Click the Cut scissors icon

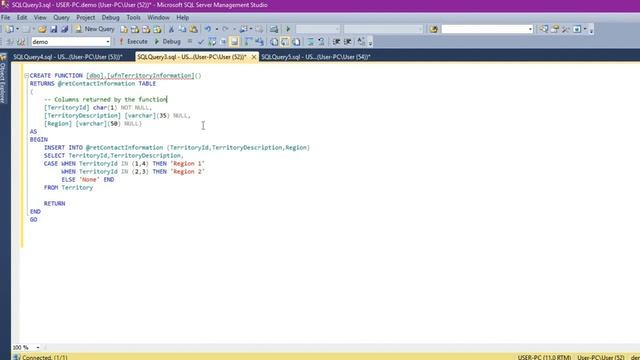171,29
